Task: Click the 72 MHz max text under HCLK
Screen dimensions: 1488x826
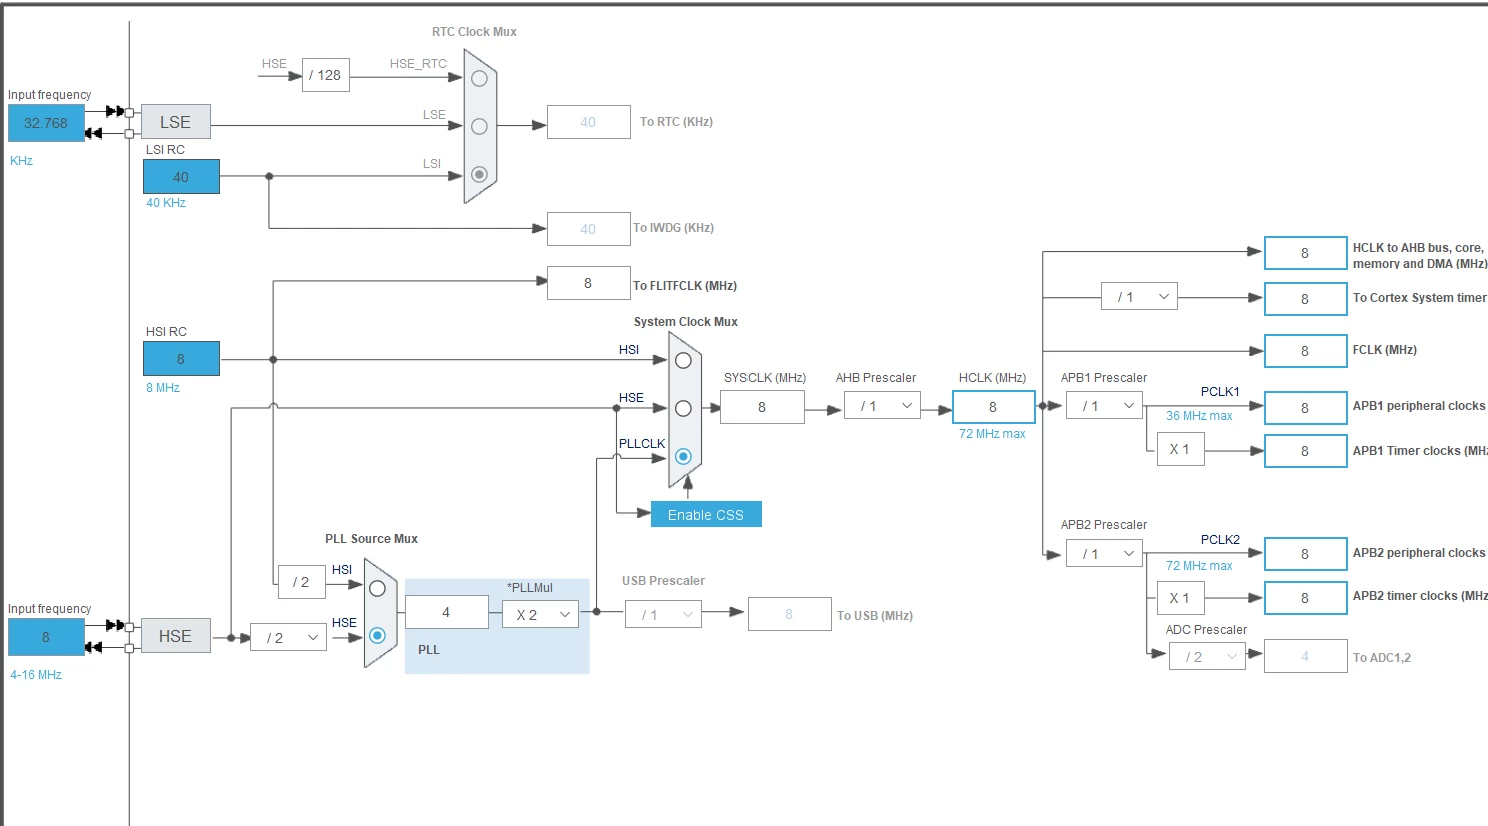Action: pyautogui.click(x=992, y=434)
